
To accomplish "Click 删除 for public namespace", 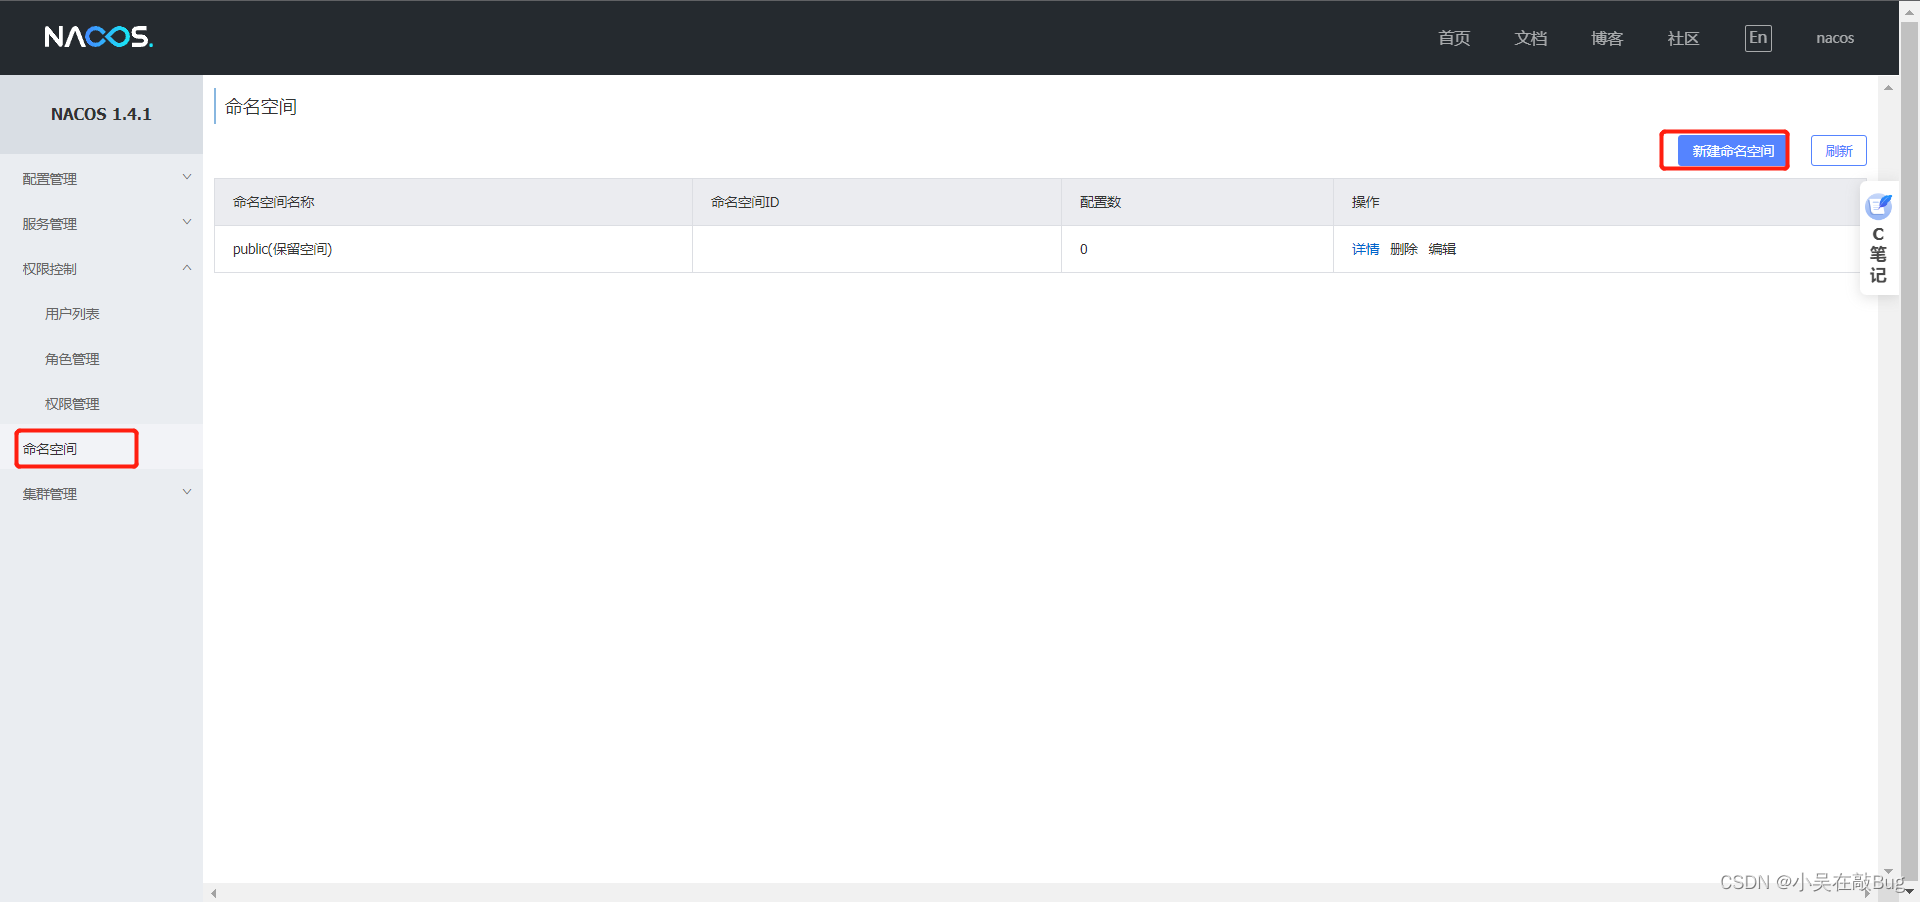I will (x=1404, y=249).
